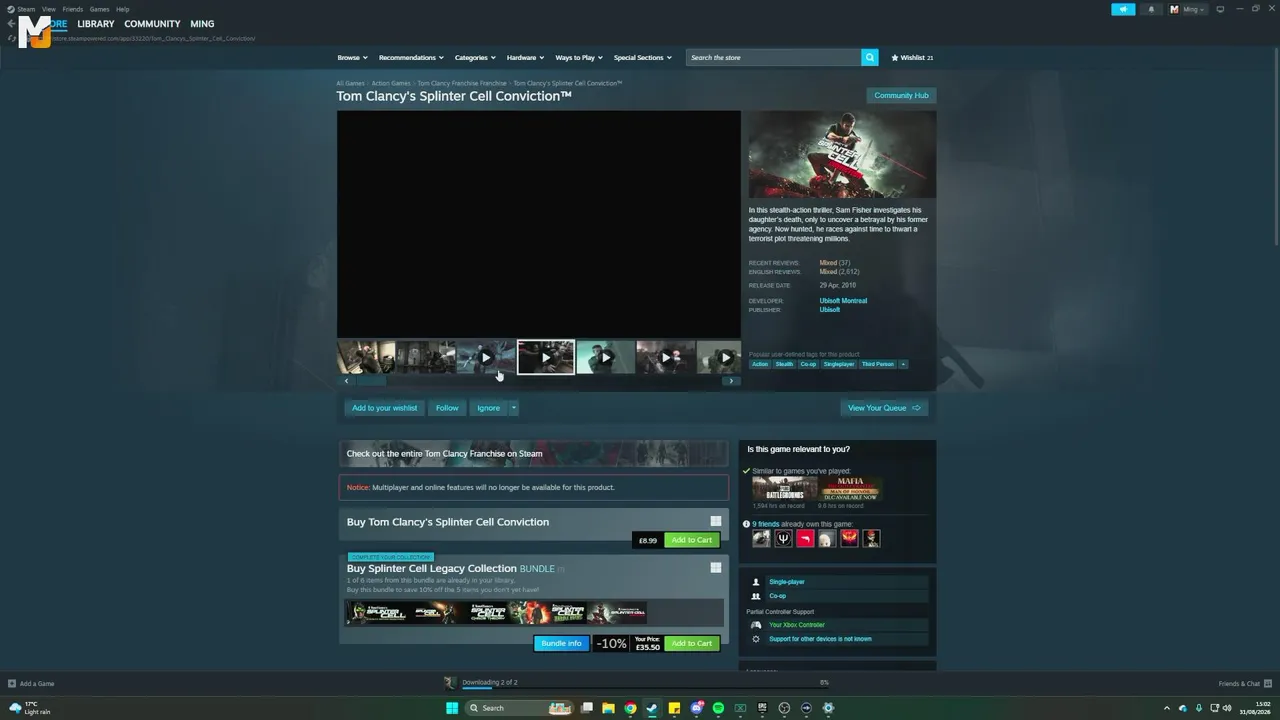This screenshot has width=1280, height=720.
Task: Open the Games menu
Action: [99, 9]
